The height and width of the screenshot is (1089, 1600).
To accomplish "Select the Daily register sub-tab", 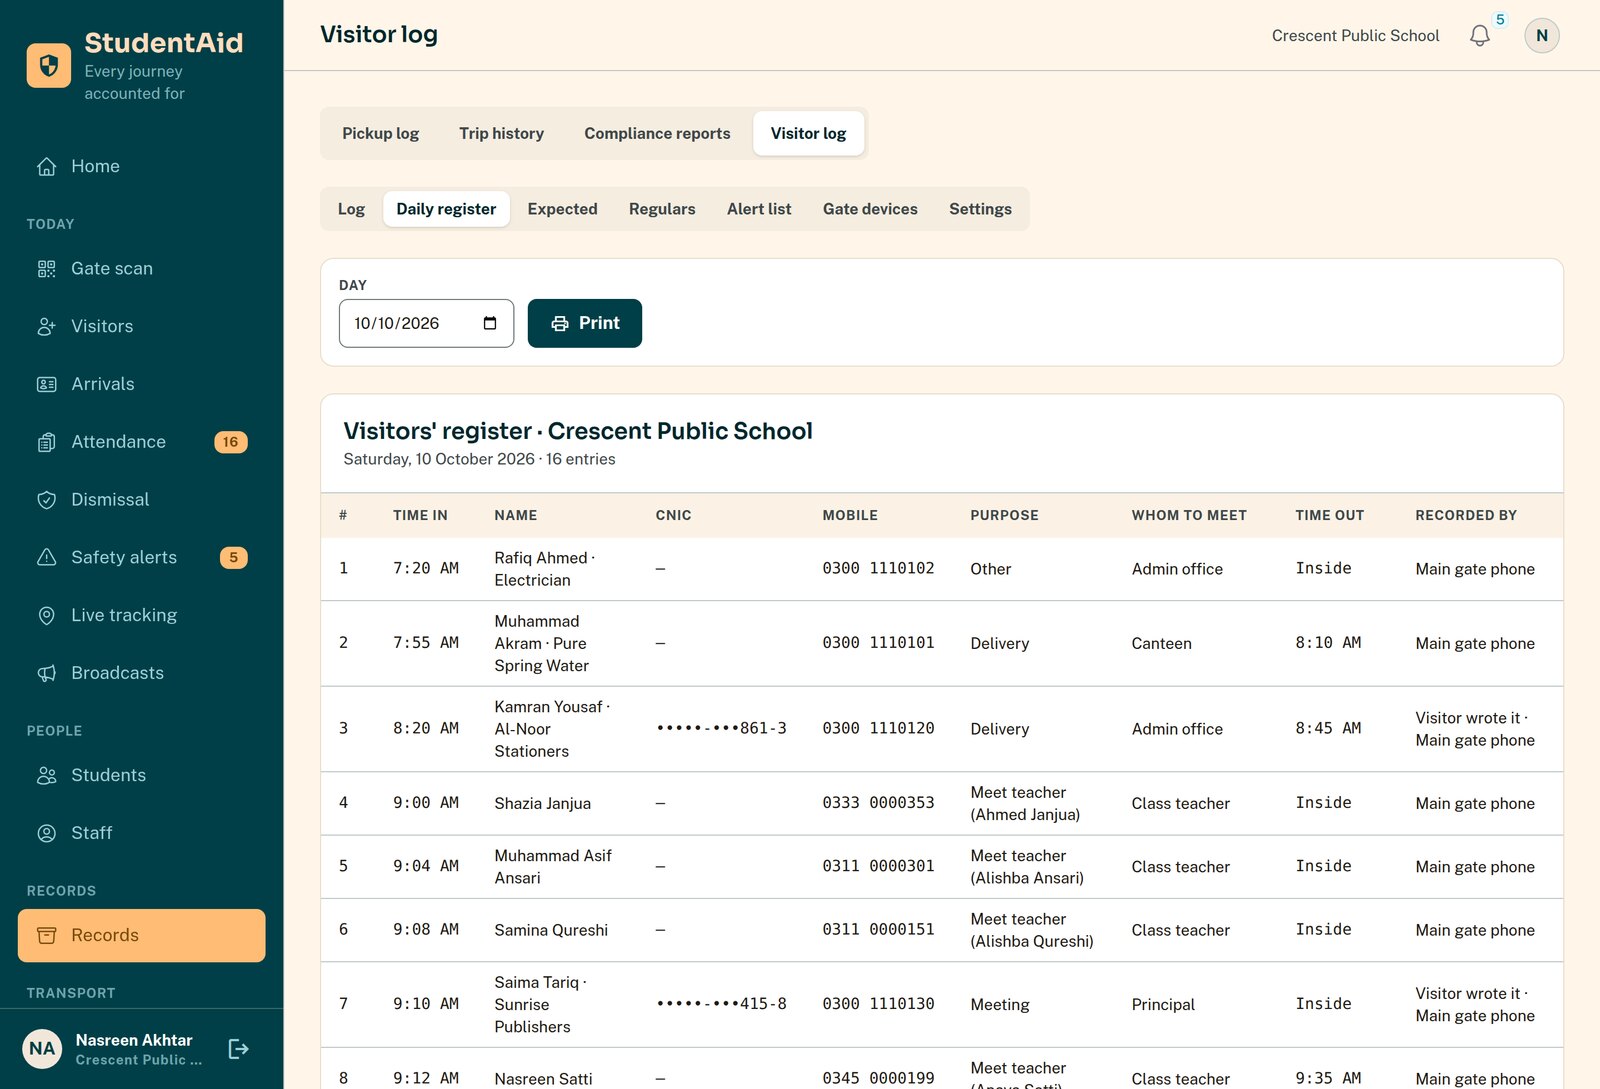I will pos(446,209).
